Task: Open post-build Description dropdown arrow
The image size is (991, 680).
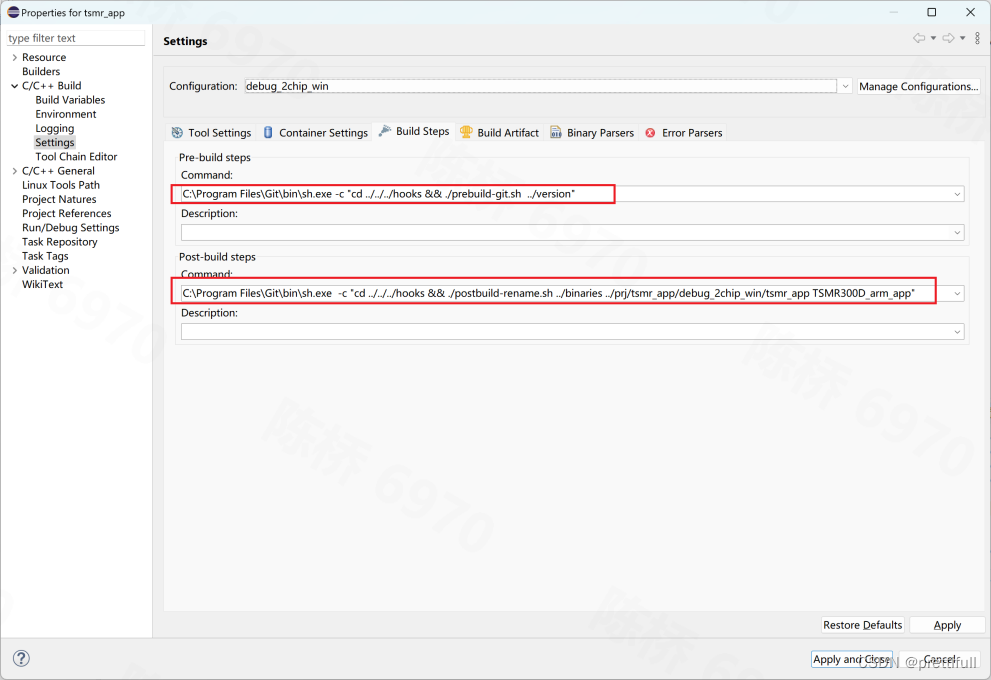Action: pos(957,332)
